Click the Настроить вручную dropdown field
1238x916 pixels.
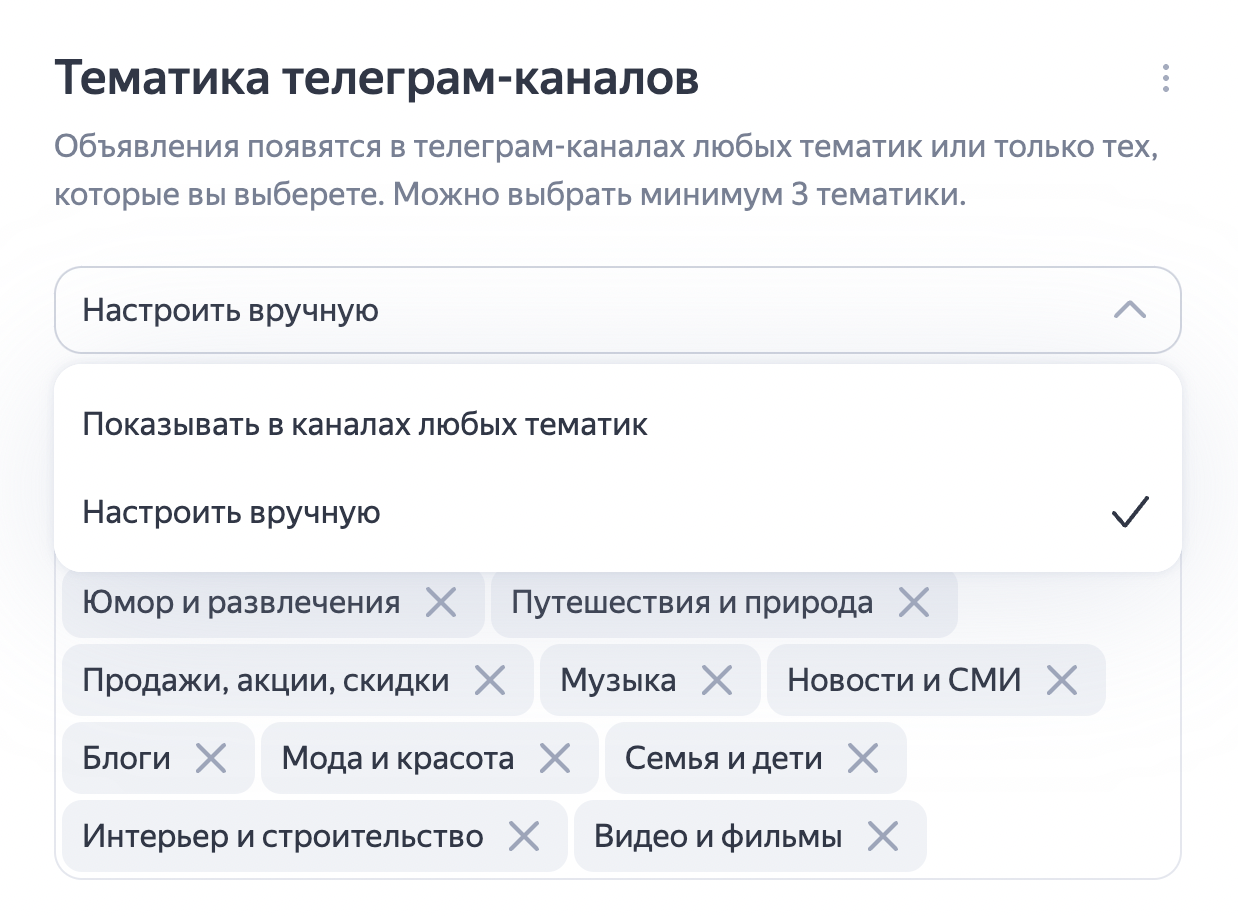tap(618, 310)
